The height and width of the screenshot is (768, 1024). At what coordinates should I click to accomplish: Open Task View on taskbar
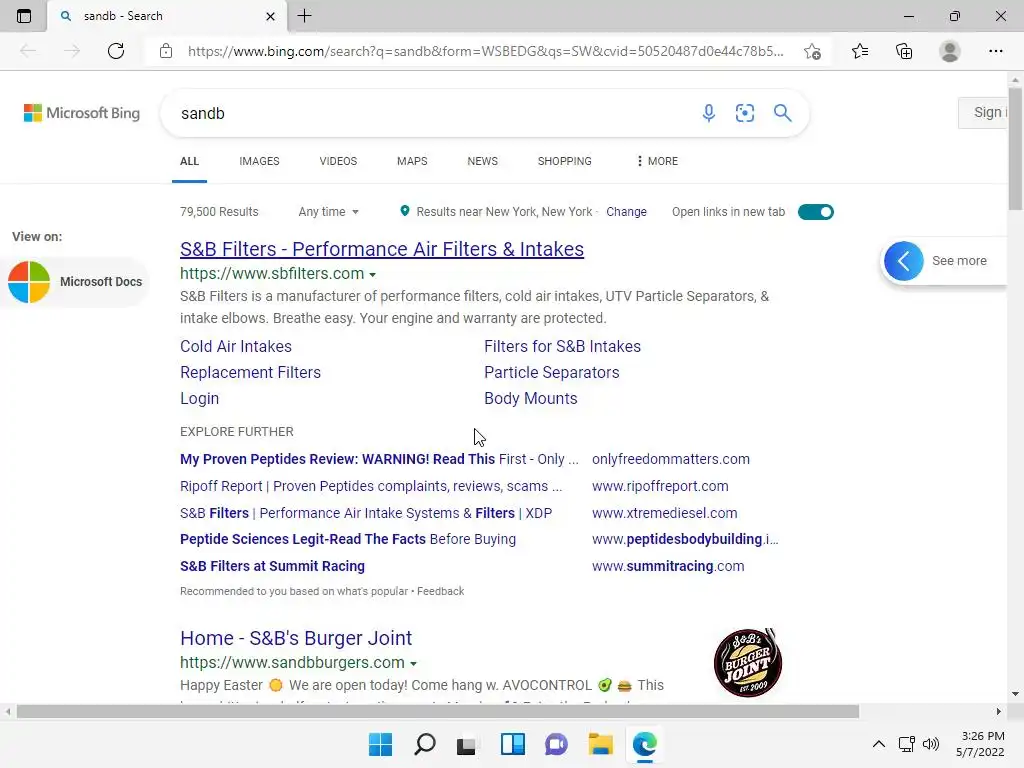pyautogui.click(x=466, y=744)
